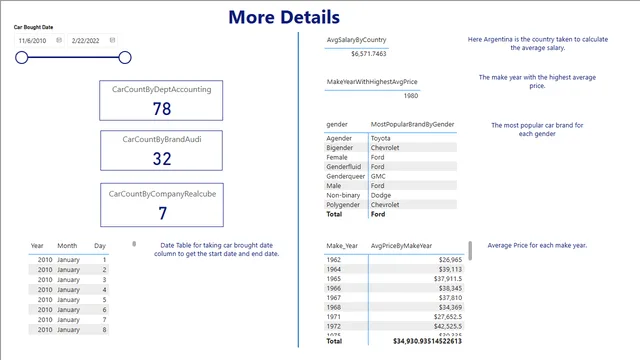
Task: Select the 1972 make year row
Action: coord(394,326)
